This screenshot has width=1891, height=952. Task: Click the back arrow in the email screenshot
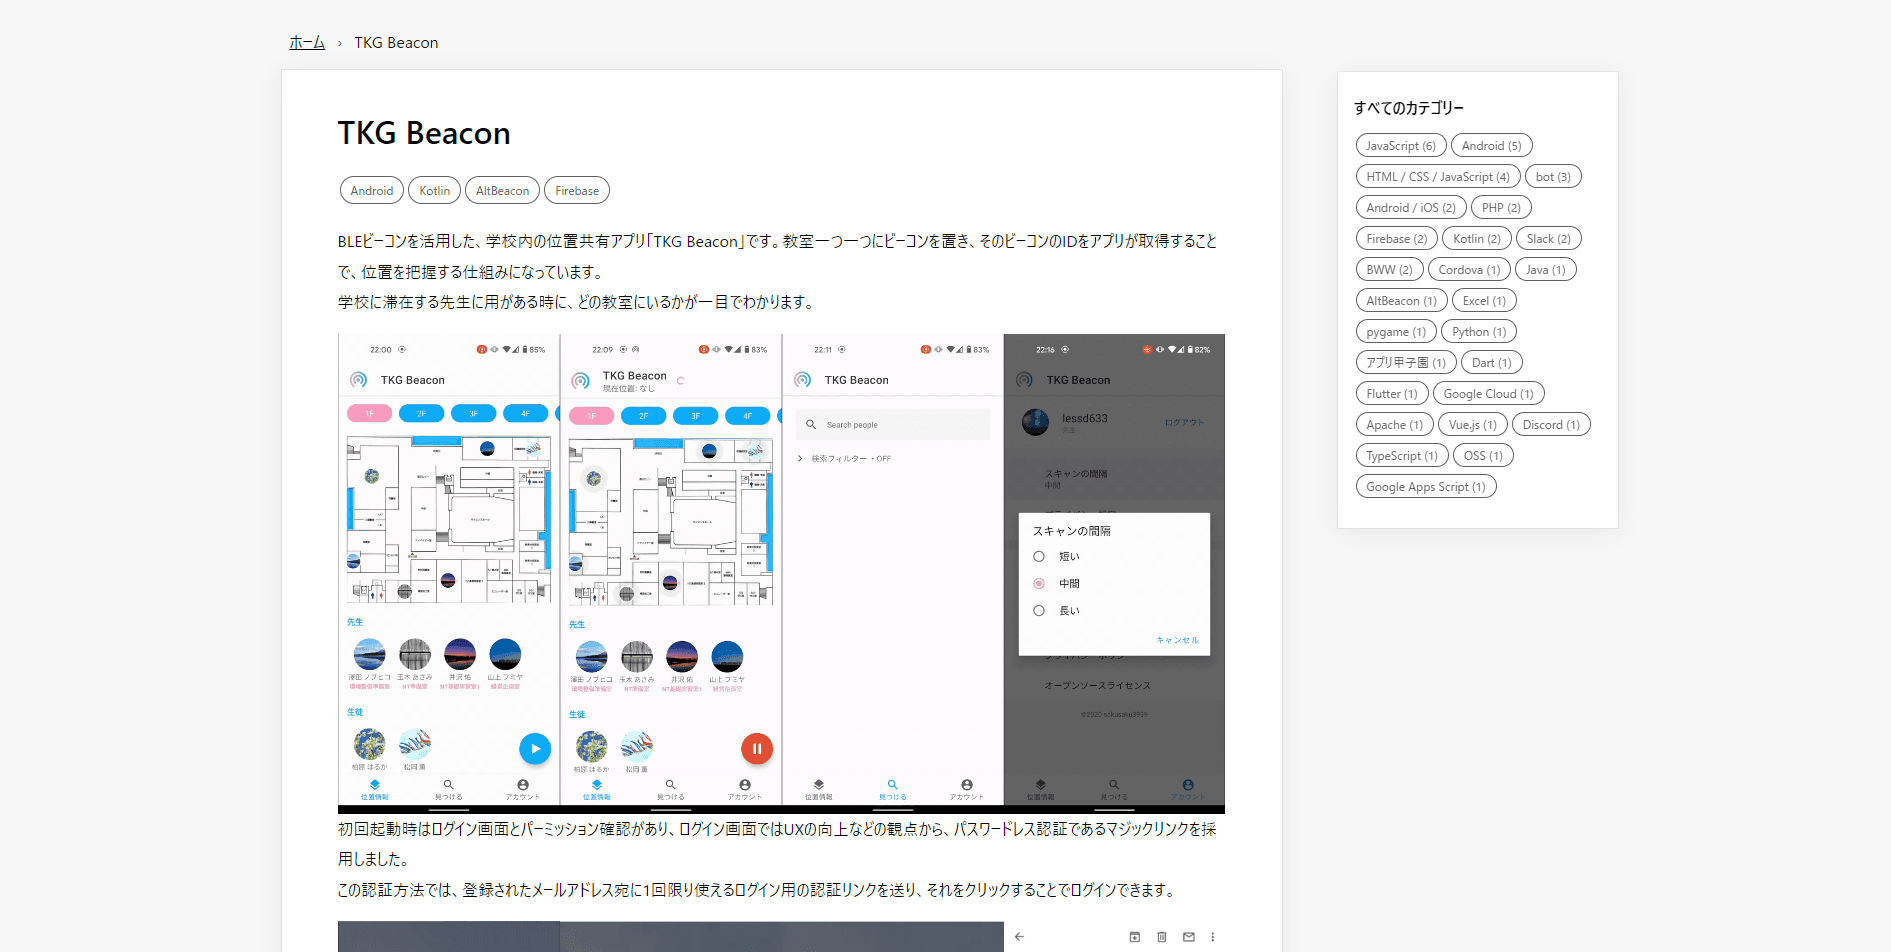point(1019,937)
